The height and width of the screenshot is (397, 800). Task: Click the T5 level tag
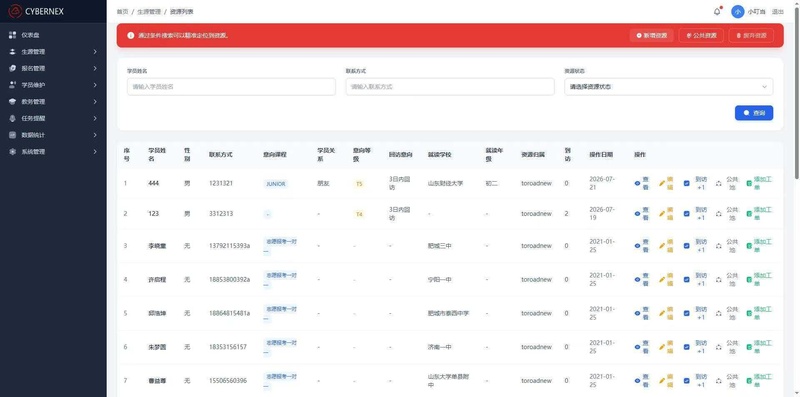pos(359,184)
